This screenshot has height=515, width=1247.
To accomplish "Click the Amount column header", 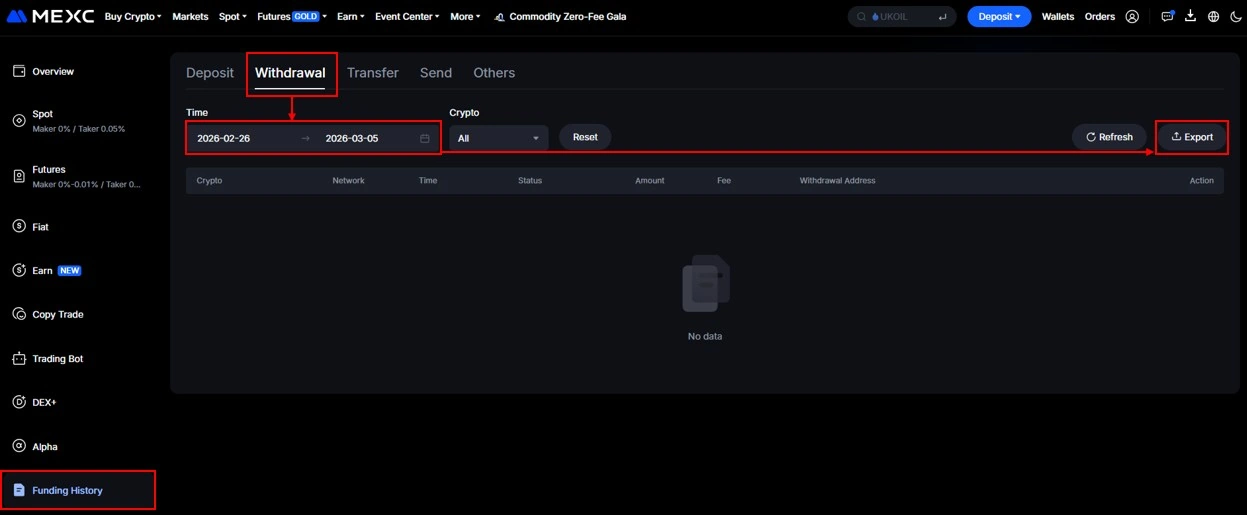I will (x=650, y=181).
